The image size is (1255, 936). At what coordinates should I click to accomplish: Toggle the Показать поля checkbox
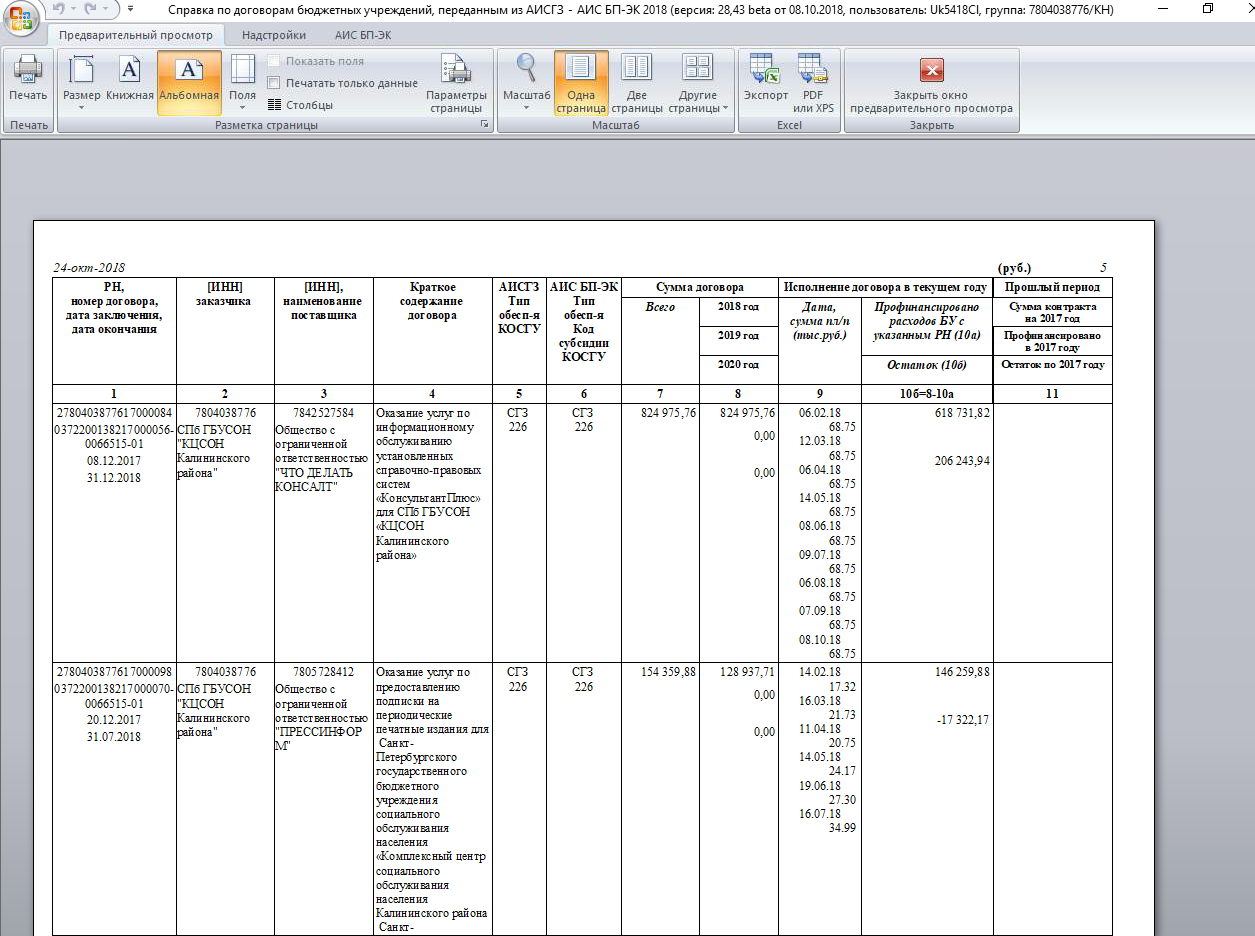[274, 61]
